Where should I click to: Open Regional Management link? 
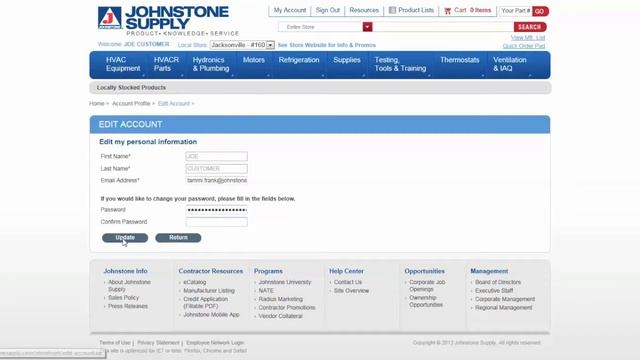503,308
